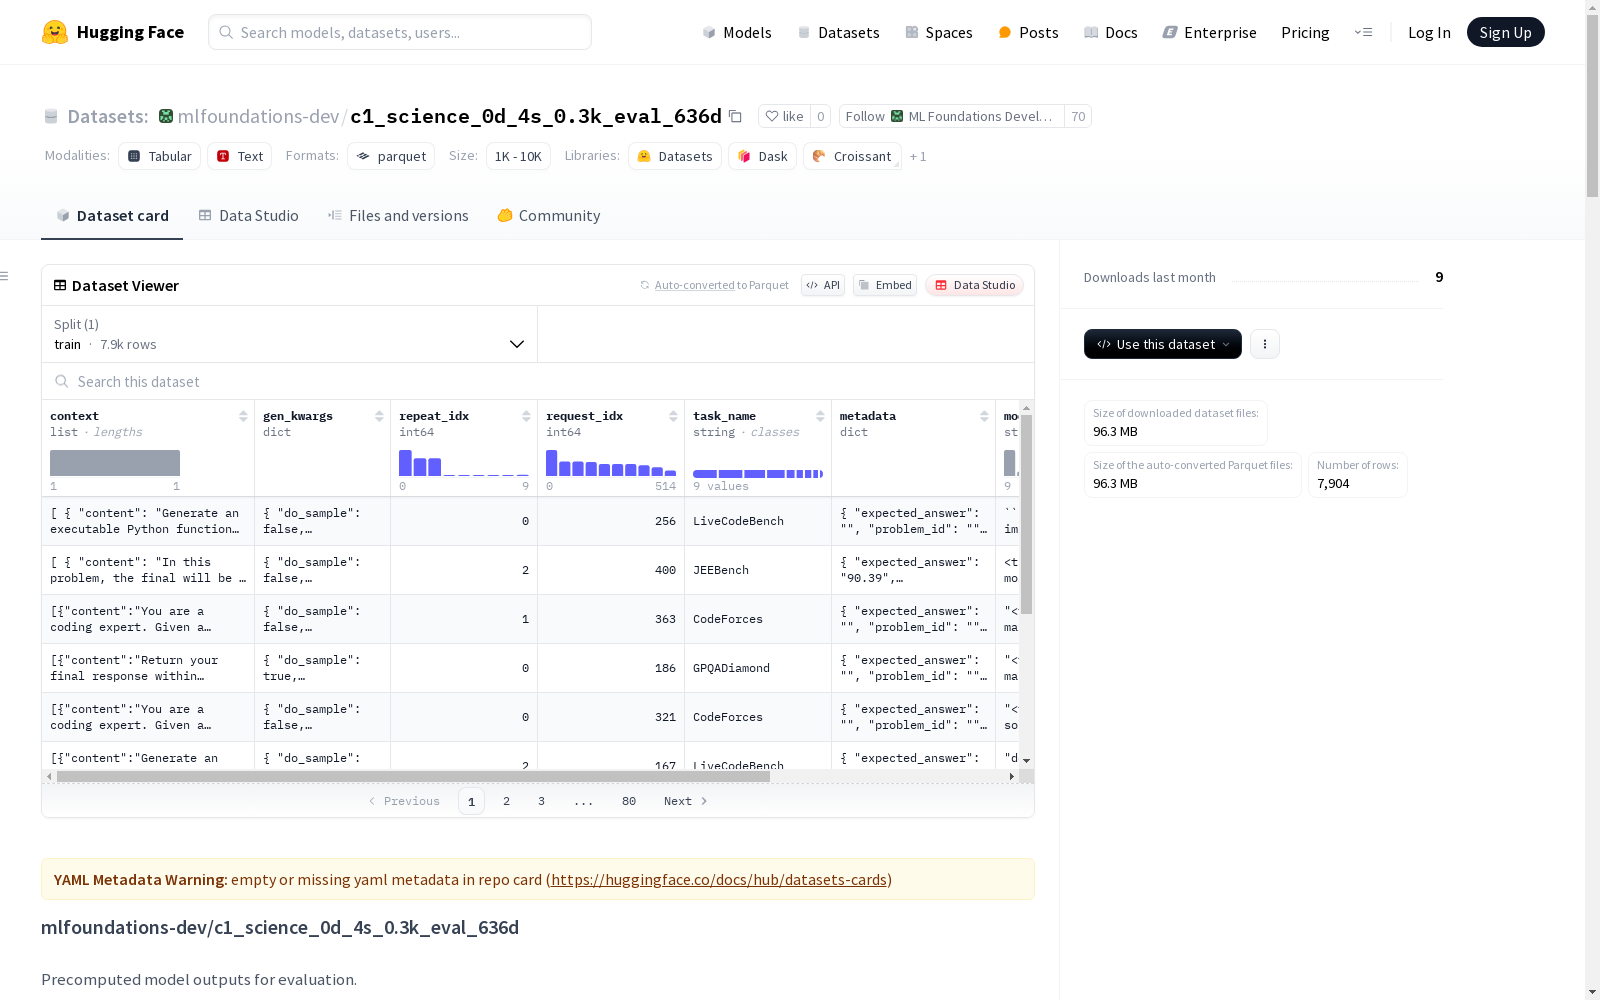Screen dimensions: 1600x1000
Task: Open Data Studio from viewer header
Action: pos(974,285)
